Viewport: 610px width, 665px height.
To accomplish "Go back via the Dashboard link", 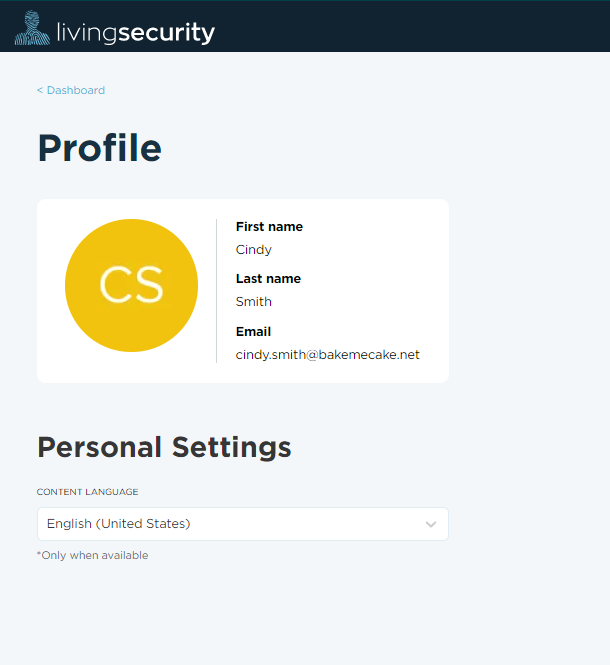I will [x=76, y=90].
